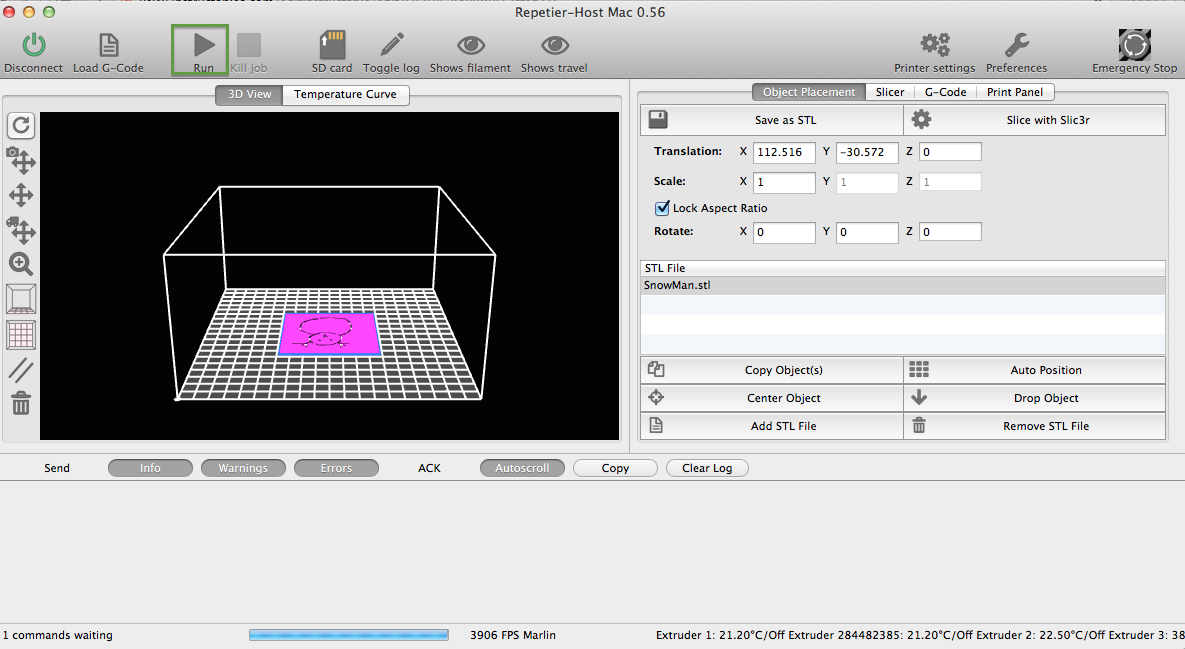The image size is (1185, 649).
Task: Click the "1 commands waiting" status text
Action: pos(57,635)
